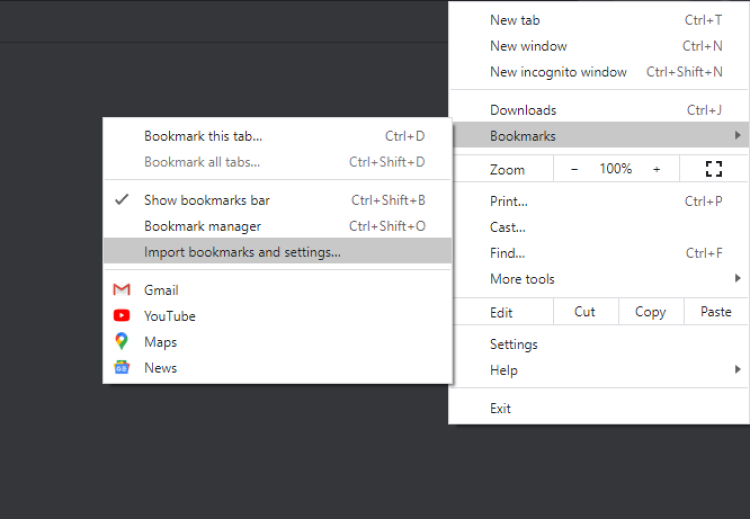Open Bookmark manager

pyautogui.click(x=202, y=226)
